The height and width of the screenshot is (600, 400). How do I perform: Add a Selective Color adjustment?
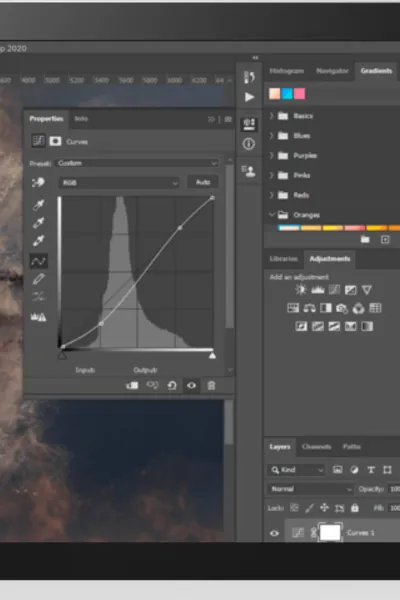pos(351,326)
